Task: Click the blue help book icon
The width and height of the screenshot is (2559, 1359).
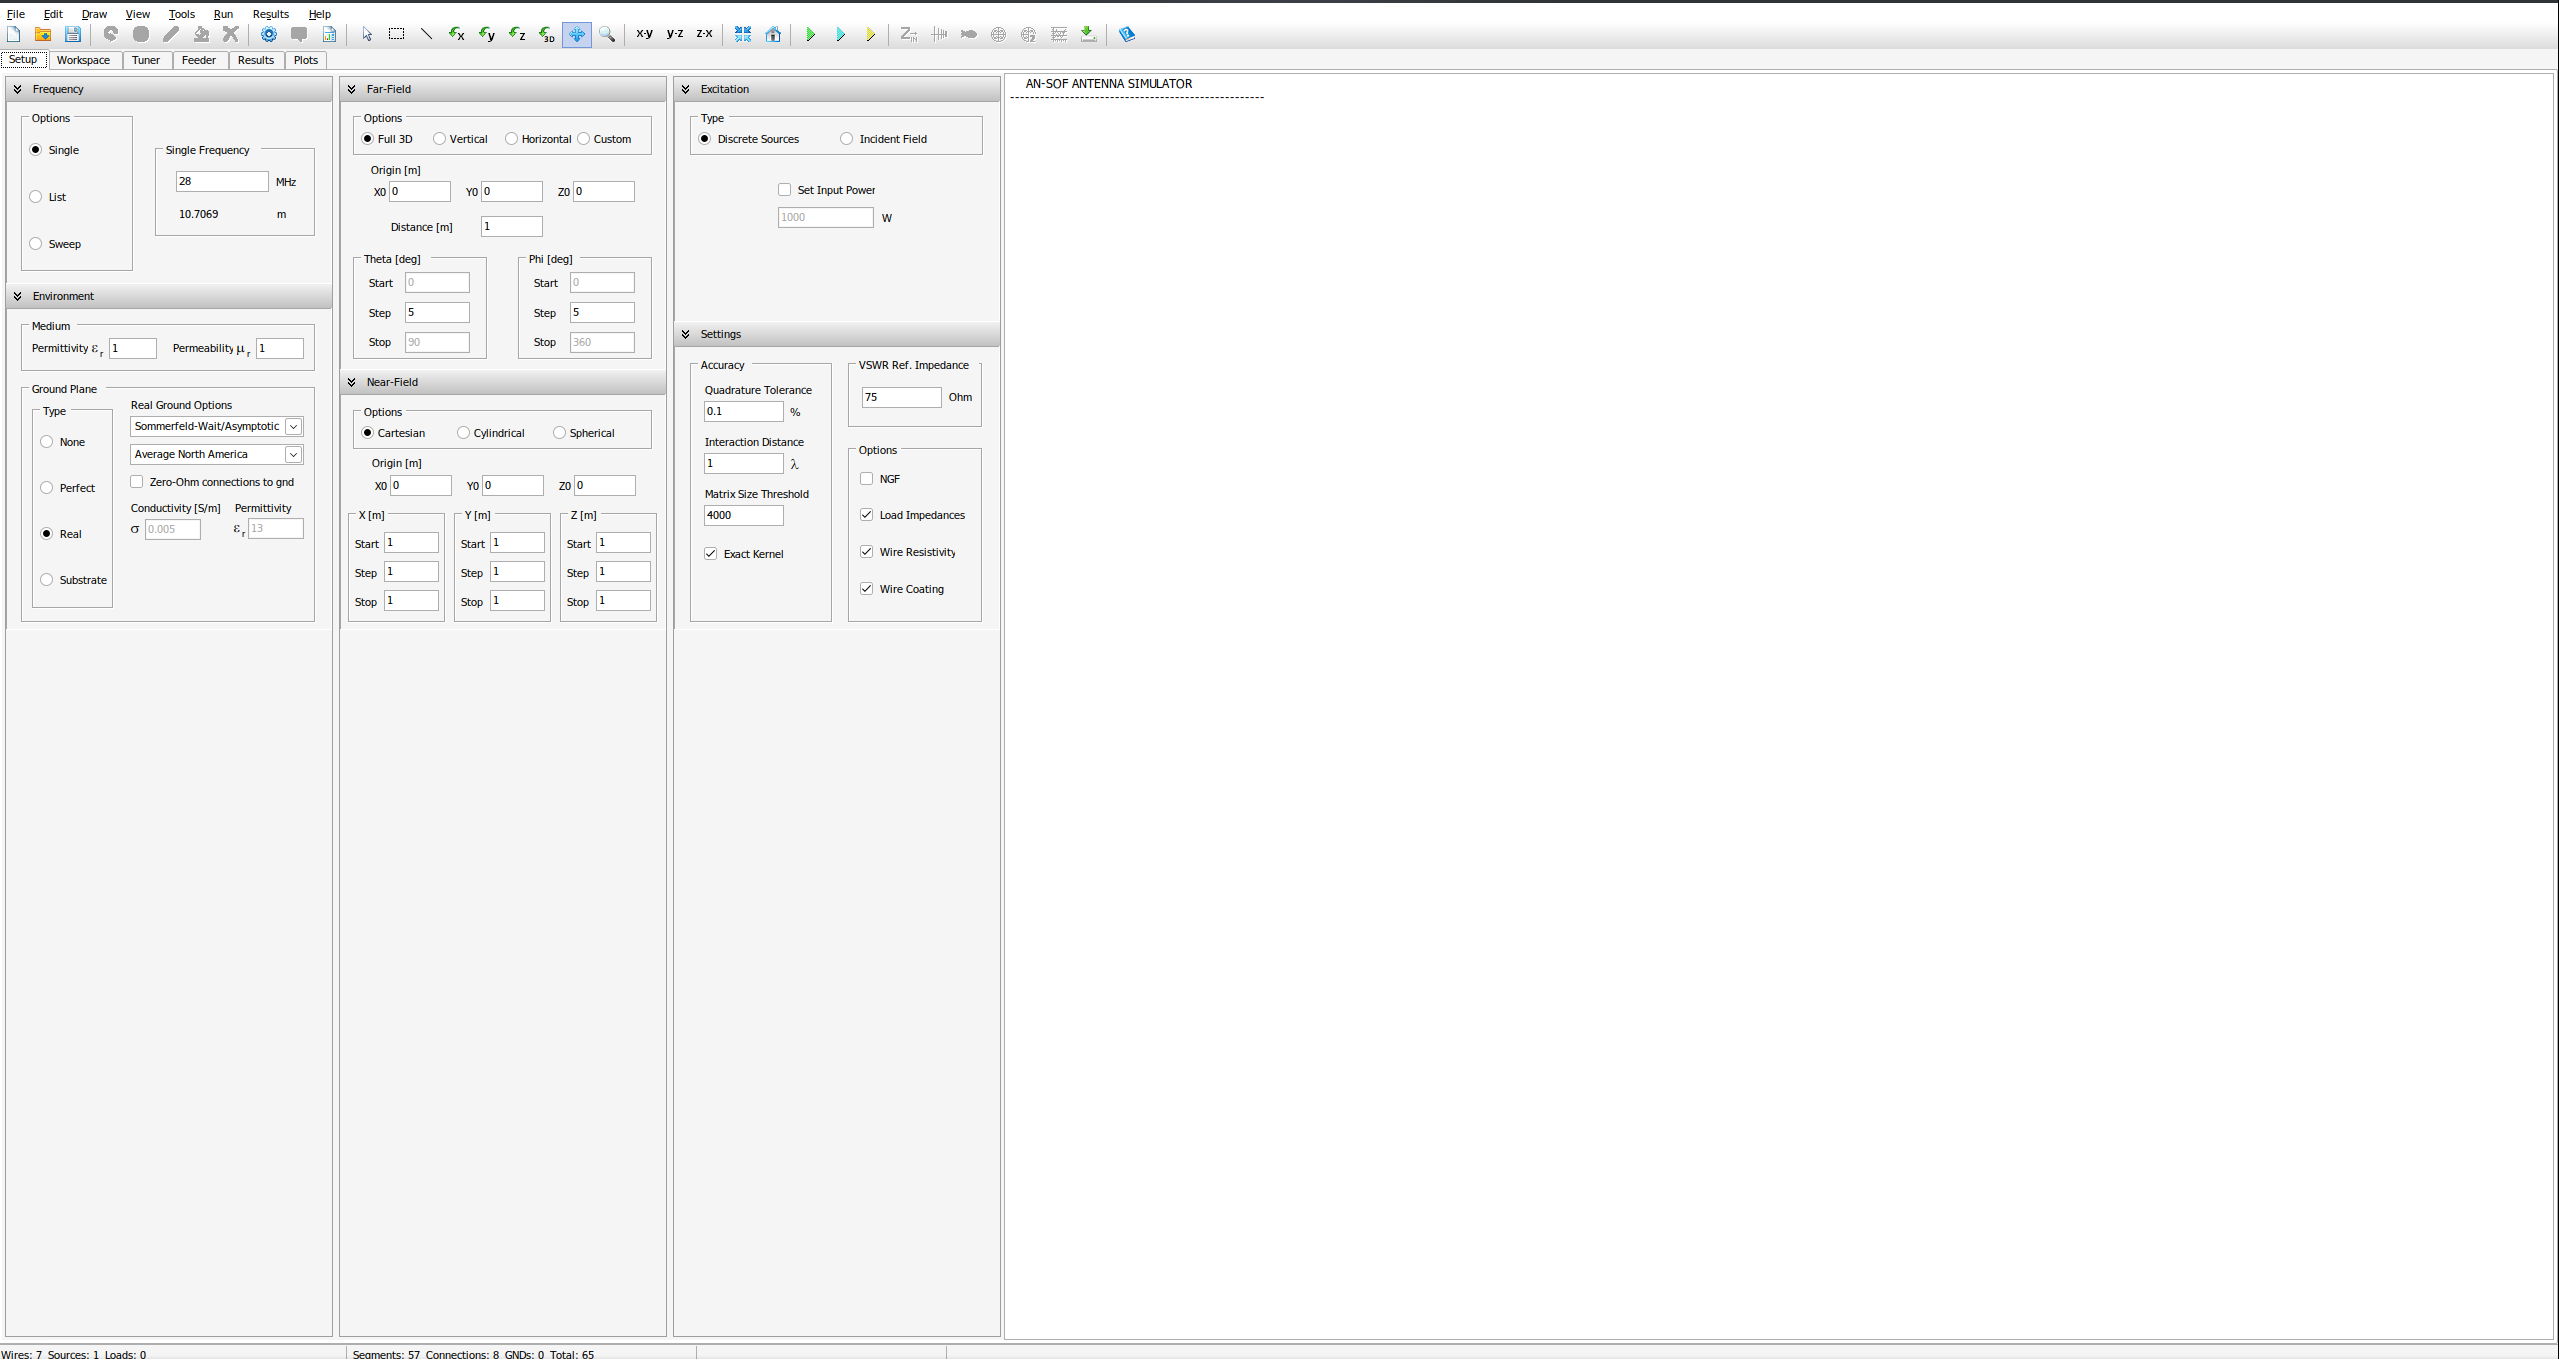Action: click(x=1127, y=34)
